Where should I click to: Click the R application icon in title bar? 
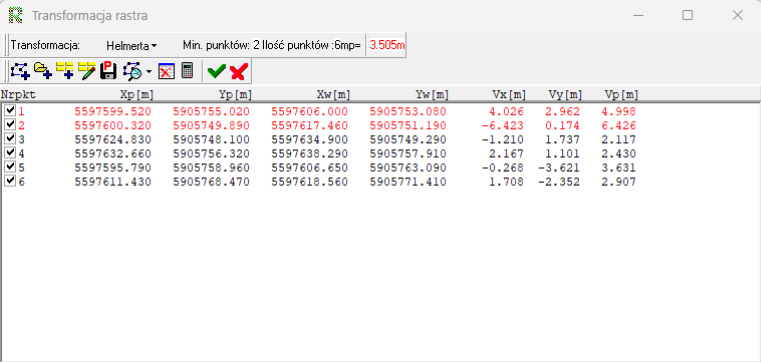(x=16, y=16)
